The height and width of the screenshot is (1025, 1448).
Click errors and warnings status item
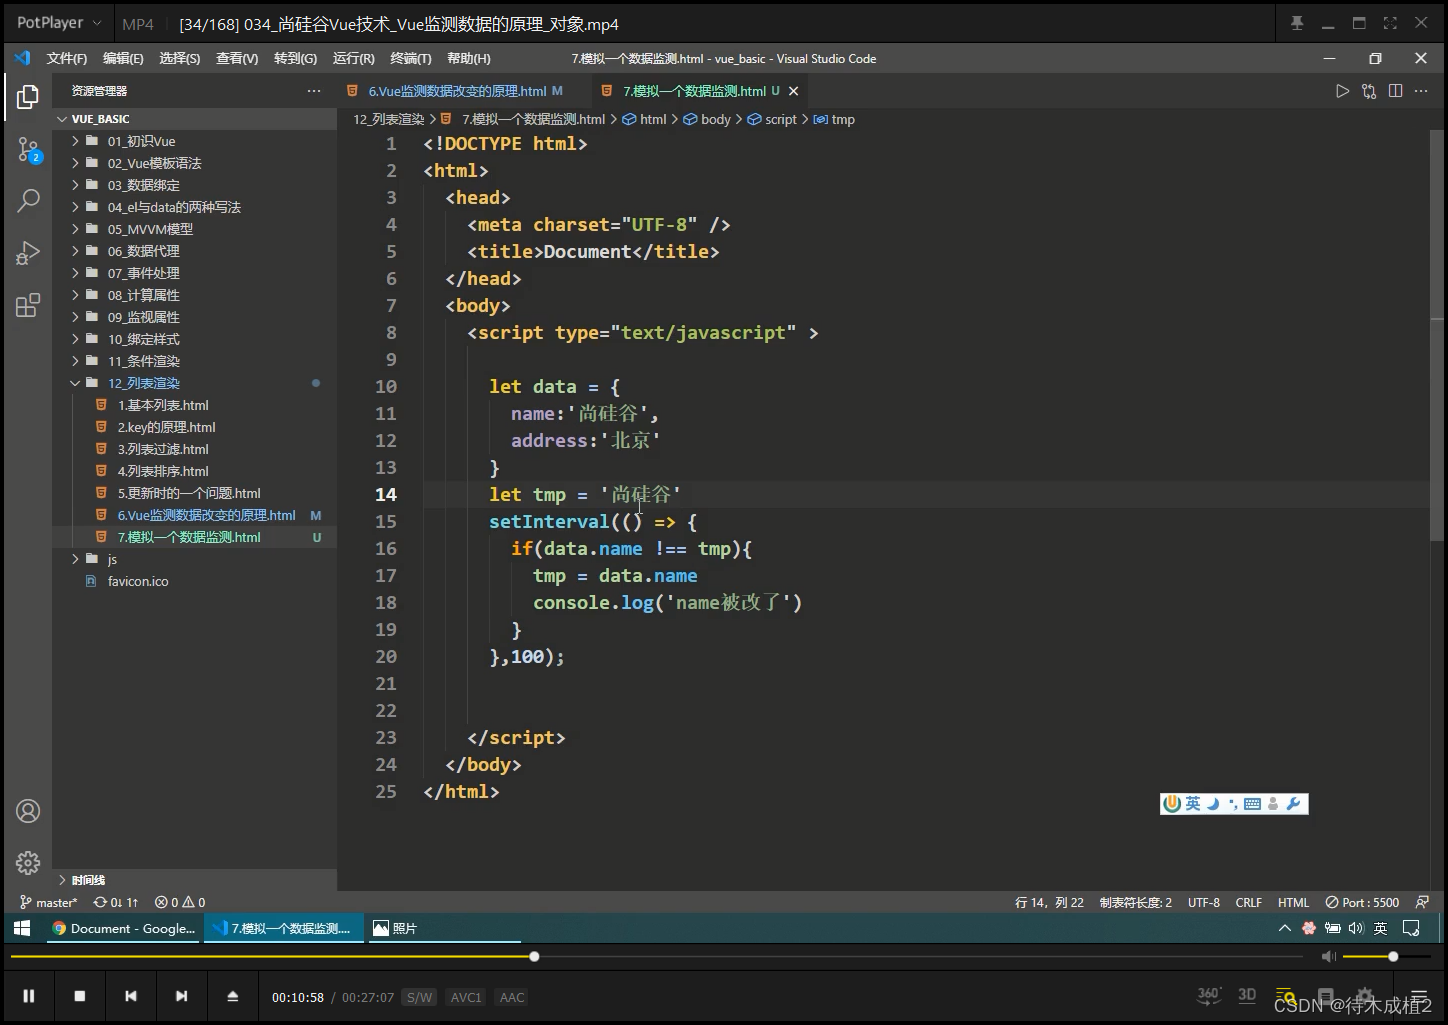(180, 902)
